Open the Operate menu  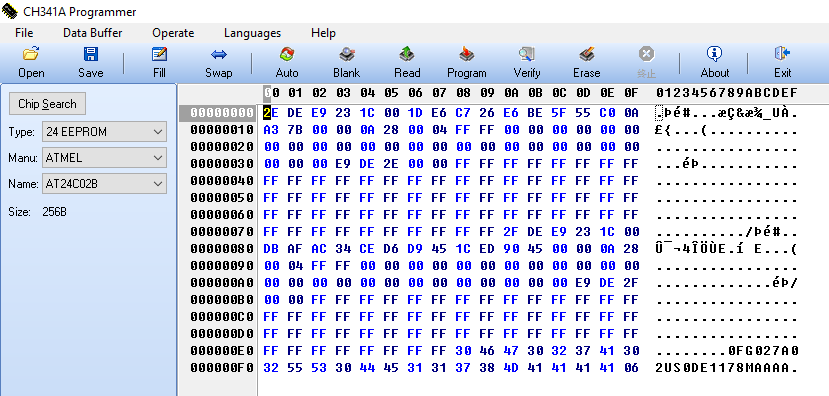click(173, 33)
